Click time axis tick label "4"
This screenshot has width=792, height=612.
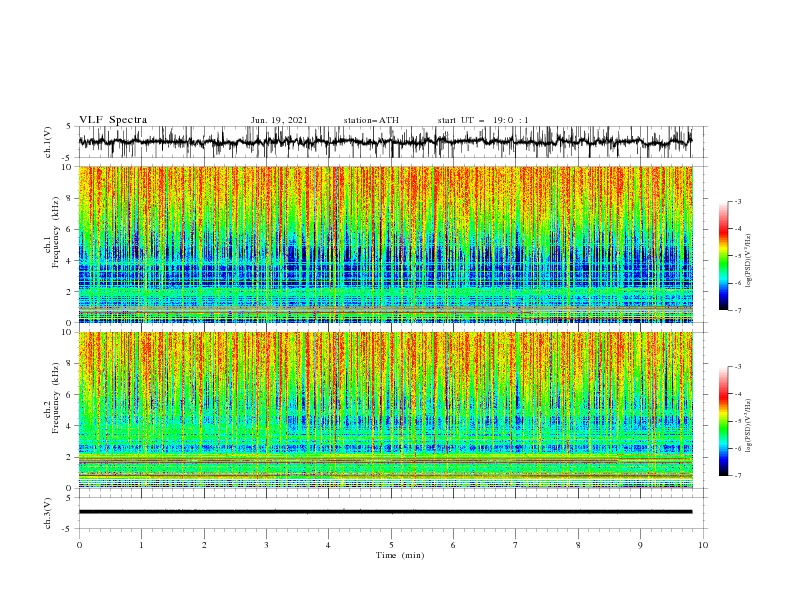(328, 545)
